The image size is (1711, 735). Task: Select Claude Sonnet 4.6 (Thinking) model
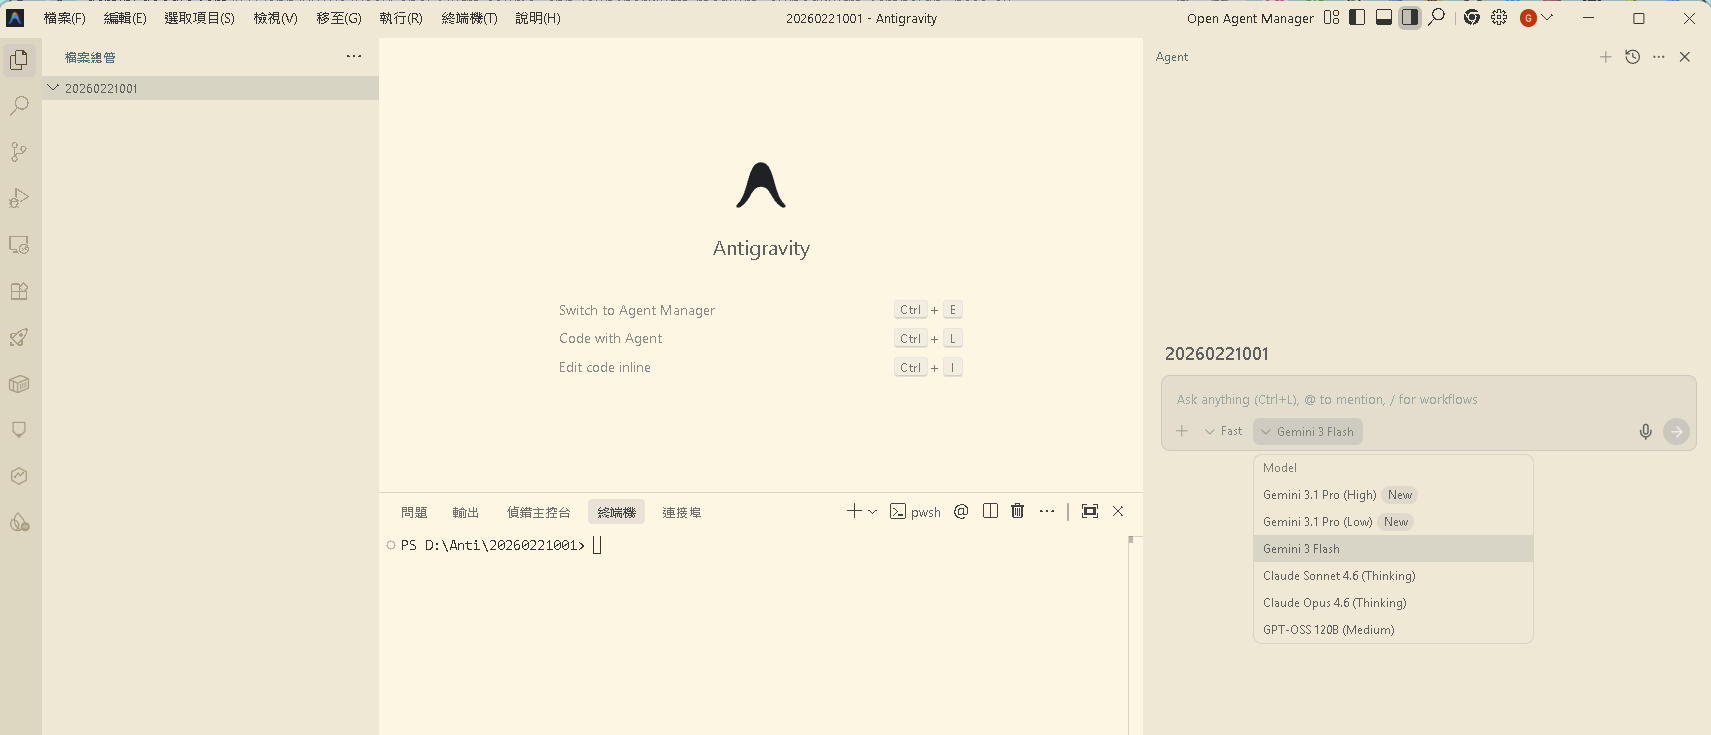coord(1393,576)
